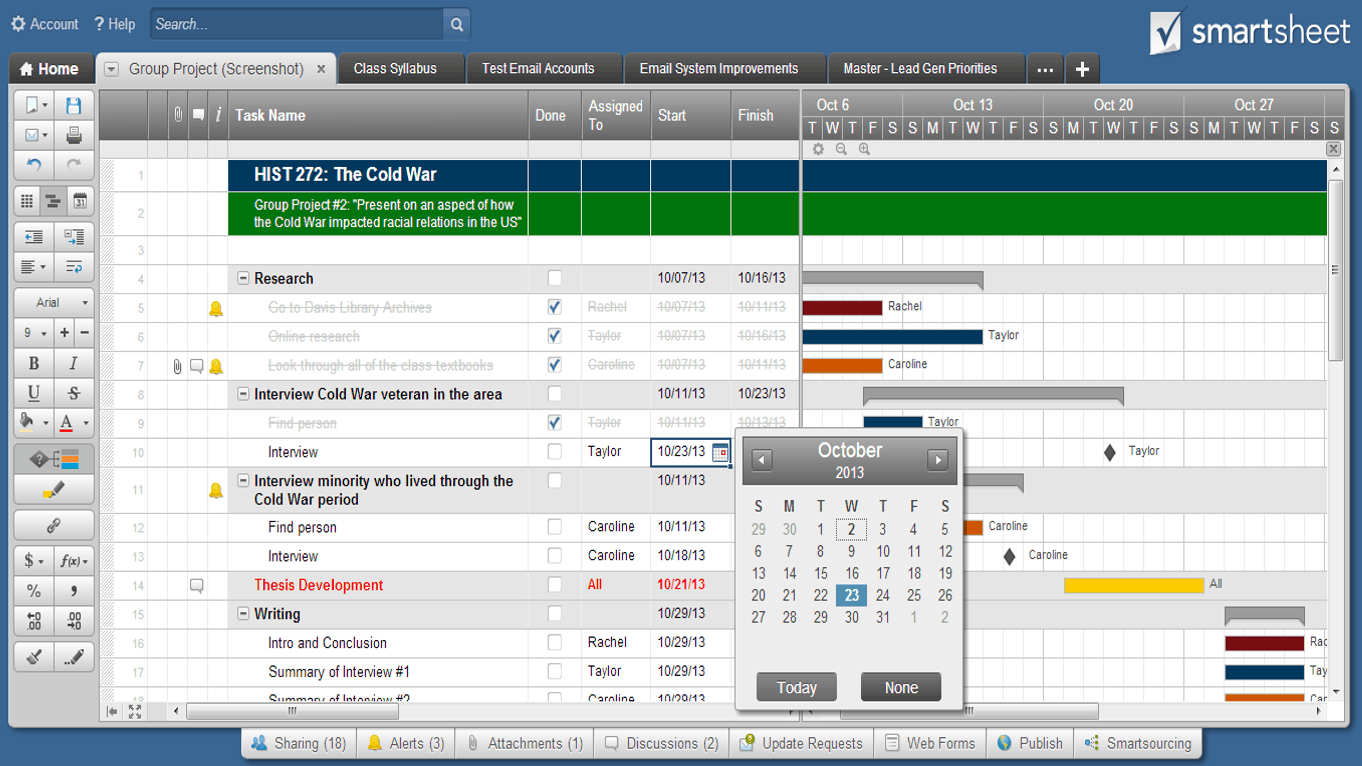Image resolution: width=1362 pixels, height=766 pixels.
Task: Click the Outdent icon
Action: tap(34, 237)
